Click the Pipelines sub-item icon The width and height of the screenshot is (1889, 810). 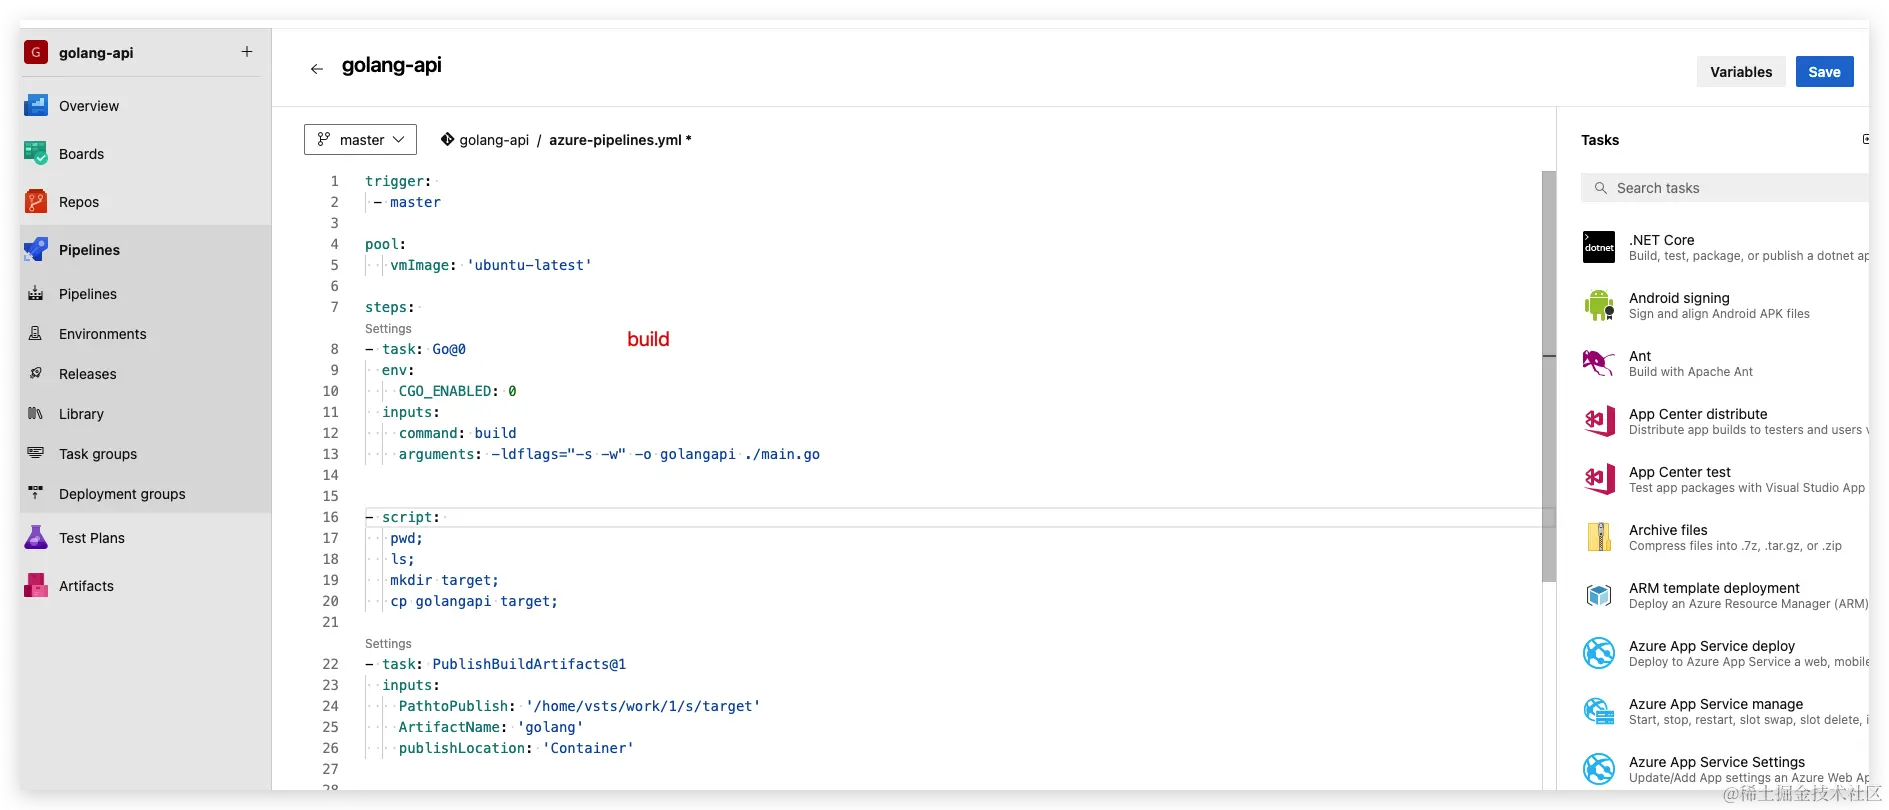point(36,293)
